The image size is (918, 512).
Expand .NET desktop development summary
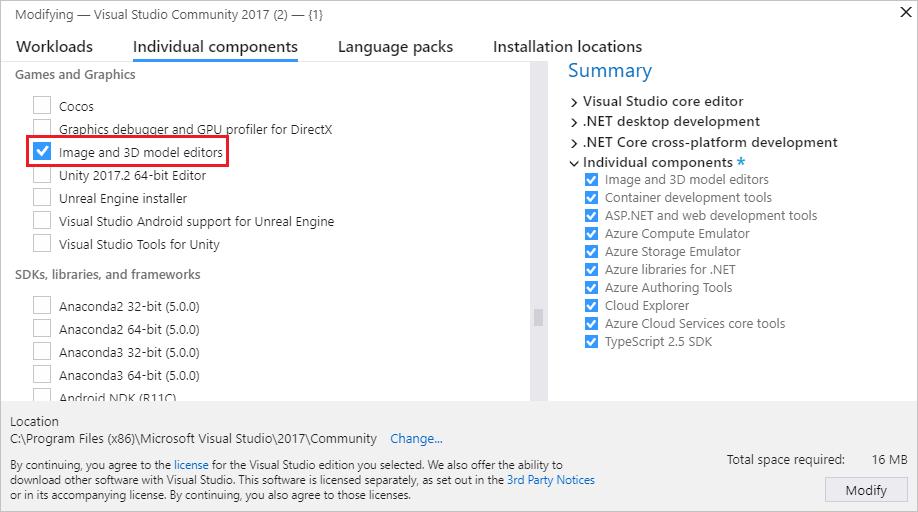pyautogui.click(x=574, y=122)
